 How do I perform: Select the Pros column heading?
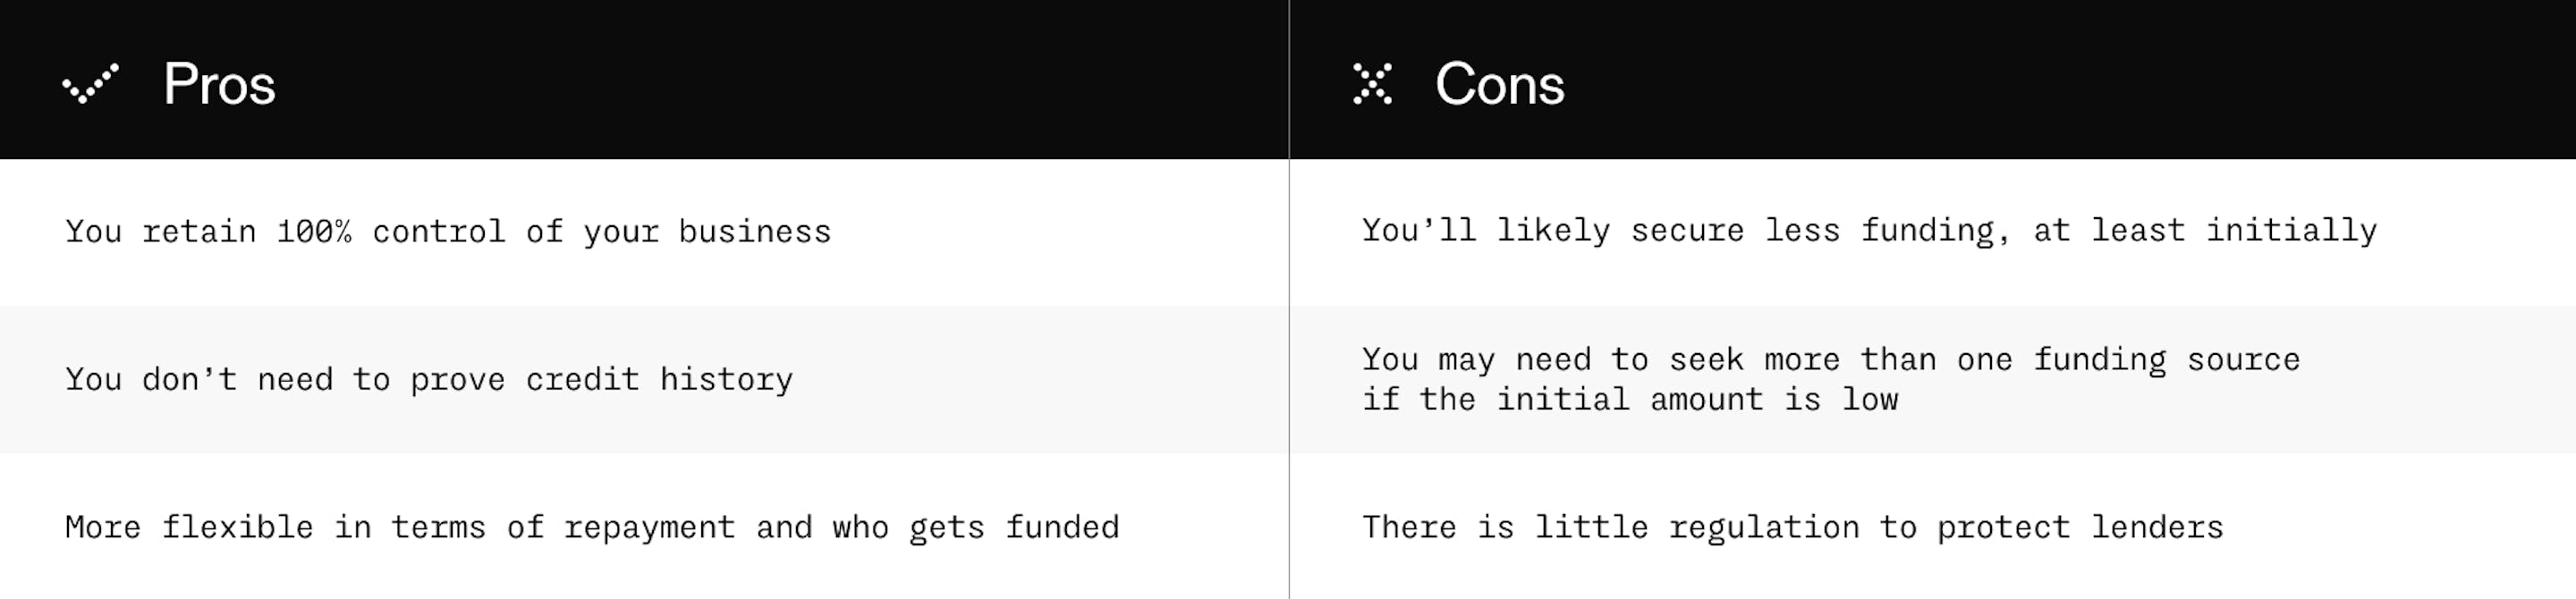[x=219, y=84]
